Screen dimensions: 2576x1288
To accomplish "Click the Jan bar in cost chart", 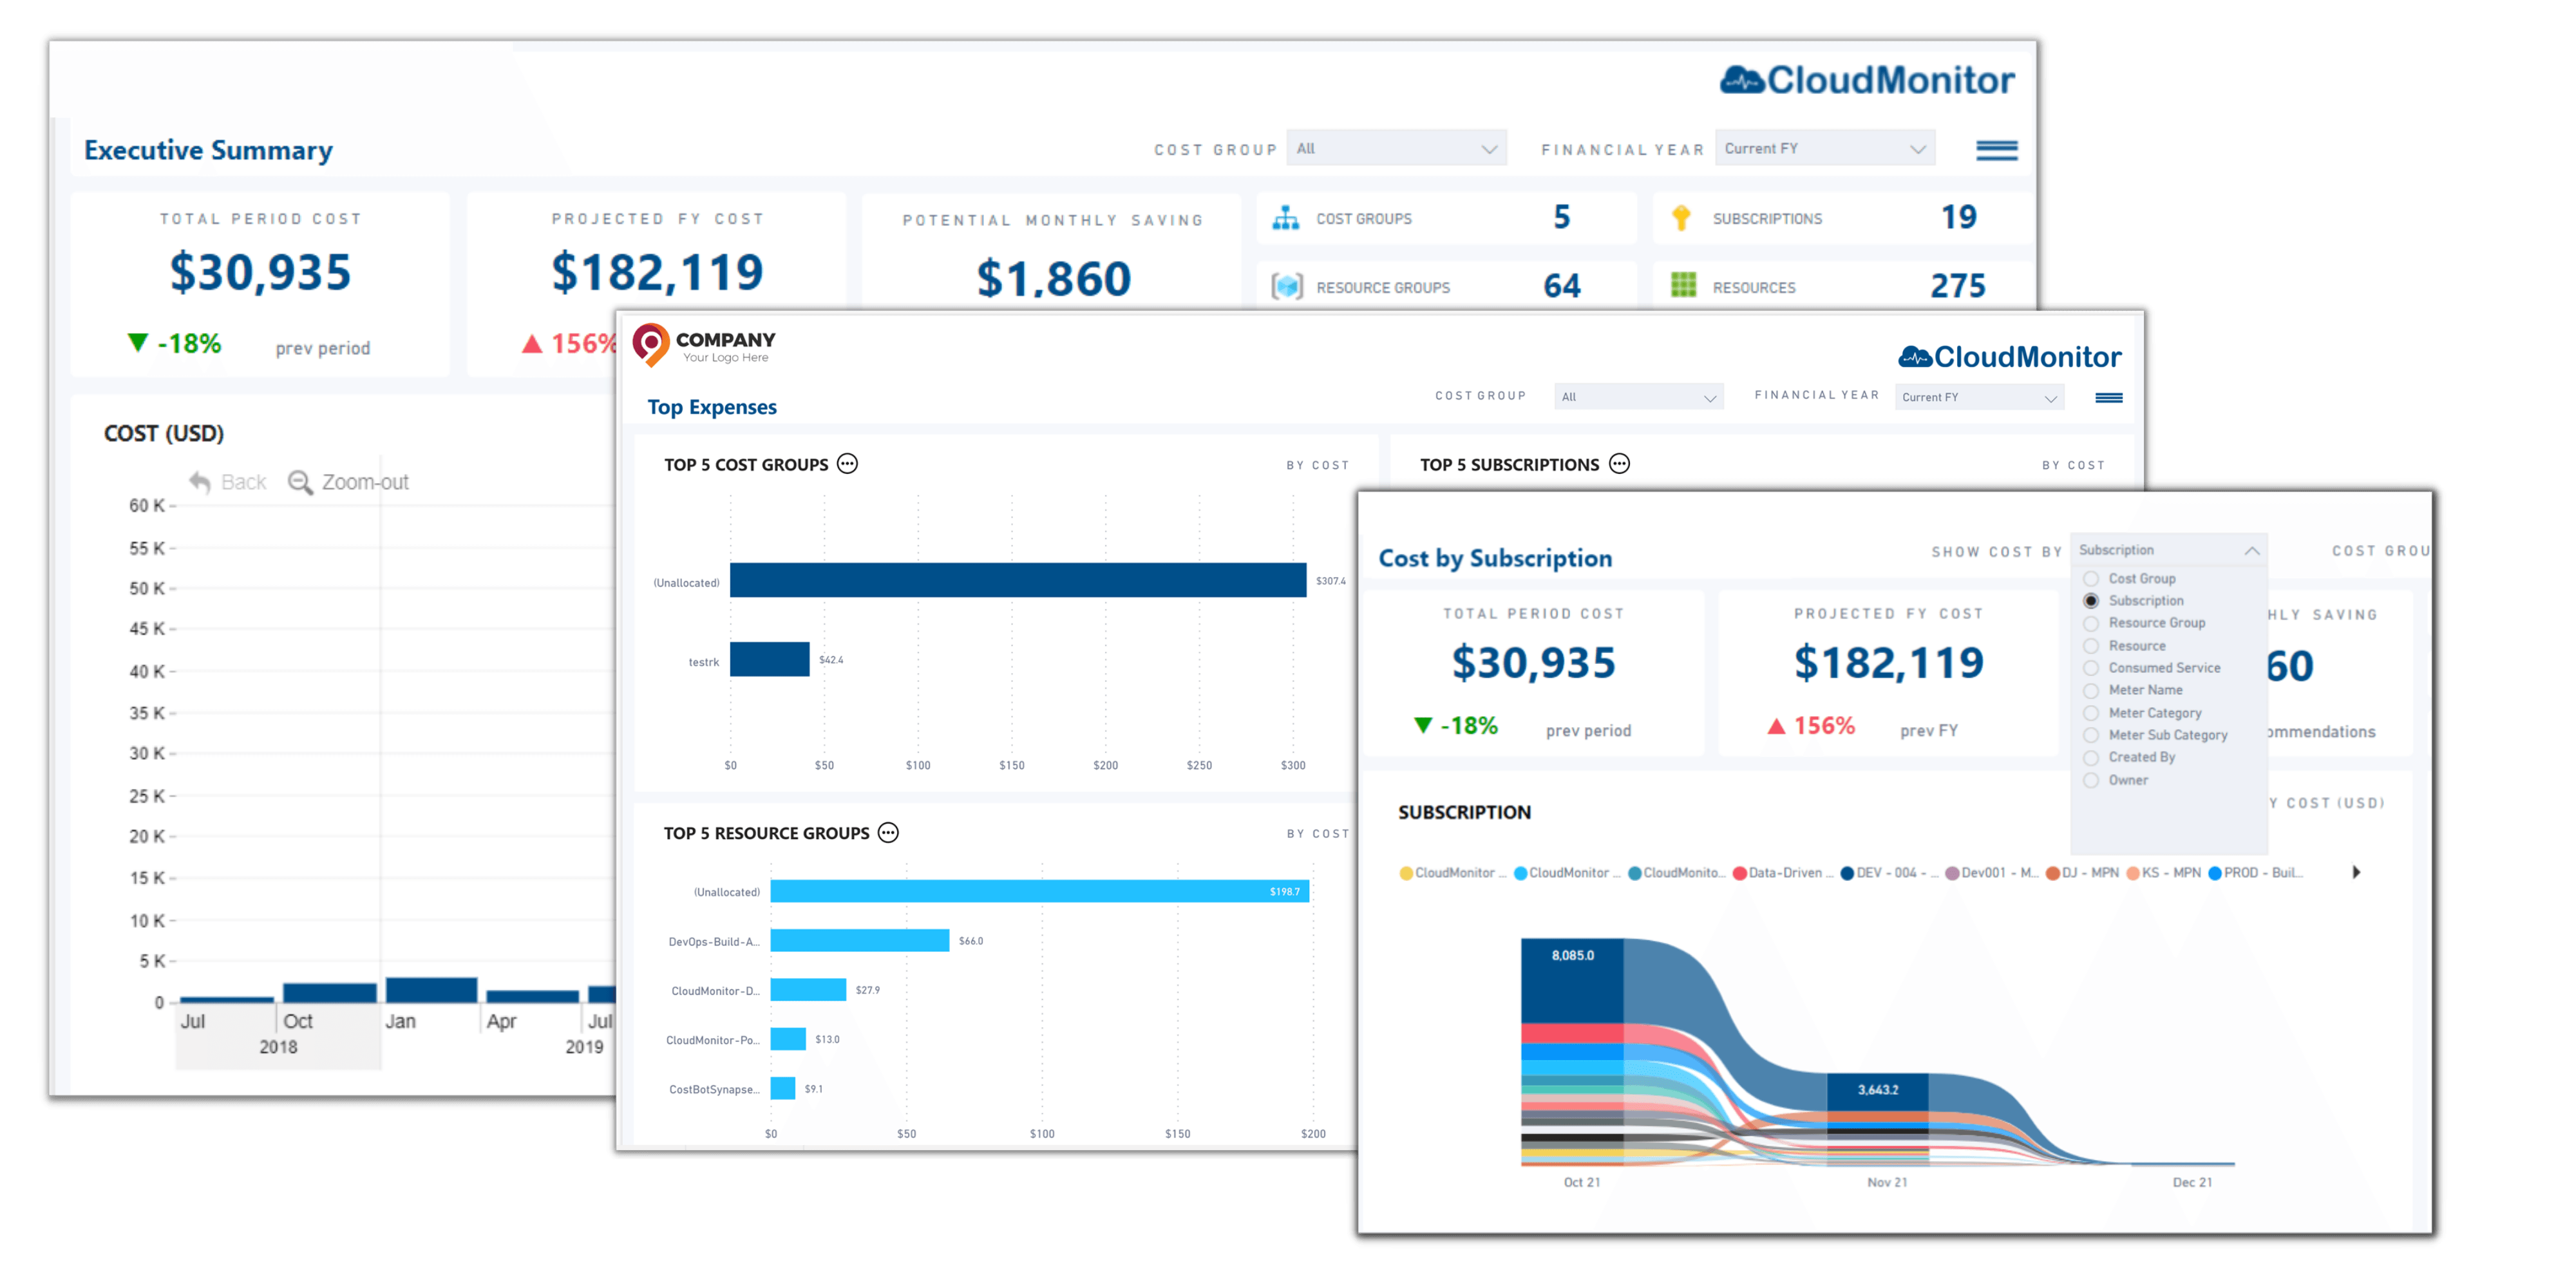I will (431, 990).
